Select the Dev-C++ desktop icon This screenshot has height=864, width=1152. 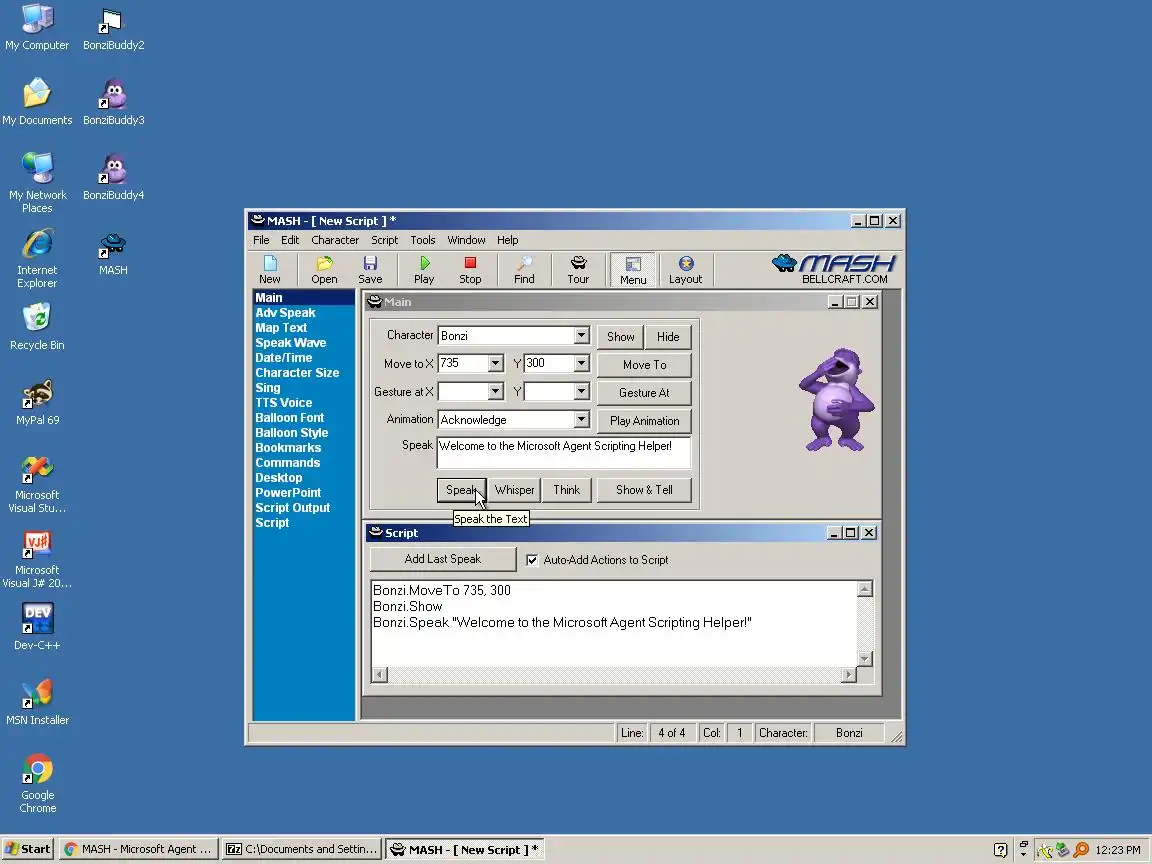coord(37,627)
